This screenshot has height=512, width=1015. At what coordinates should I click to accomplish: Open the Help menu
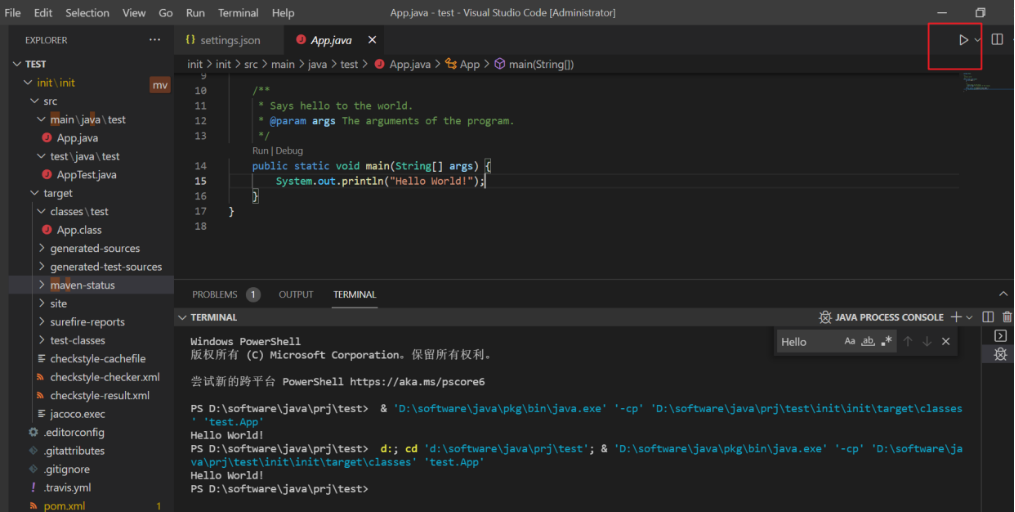[283, 13]
